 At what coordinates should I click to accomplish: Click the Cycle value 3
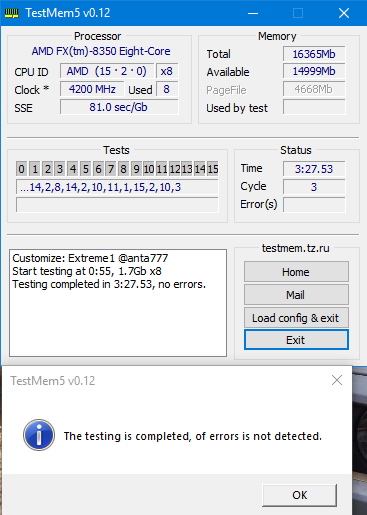click(x=314, y=187)
